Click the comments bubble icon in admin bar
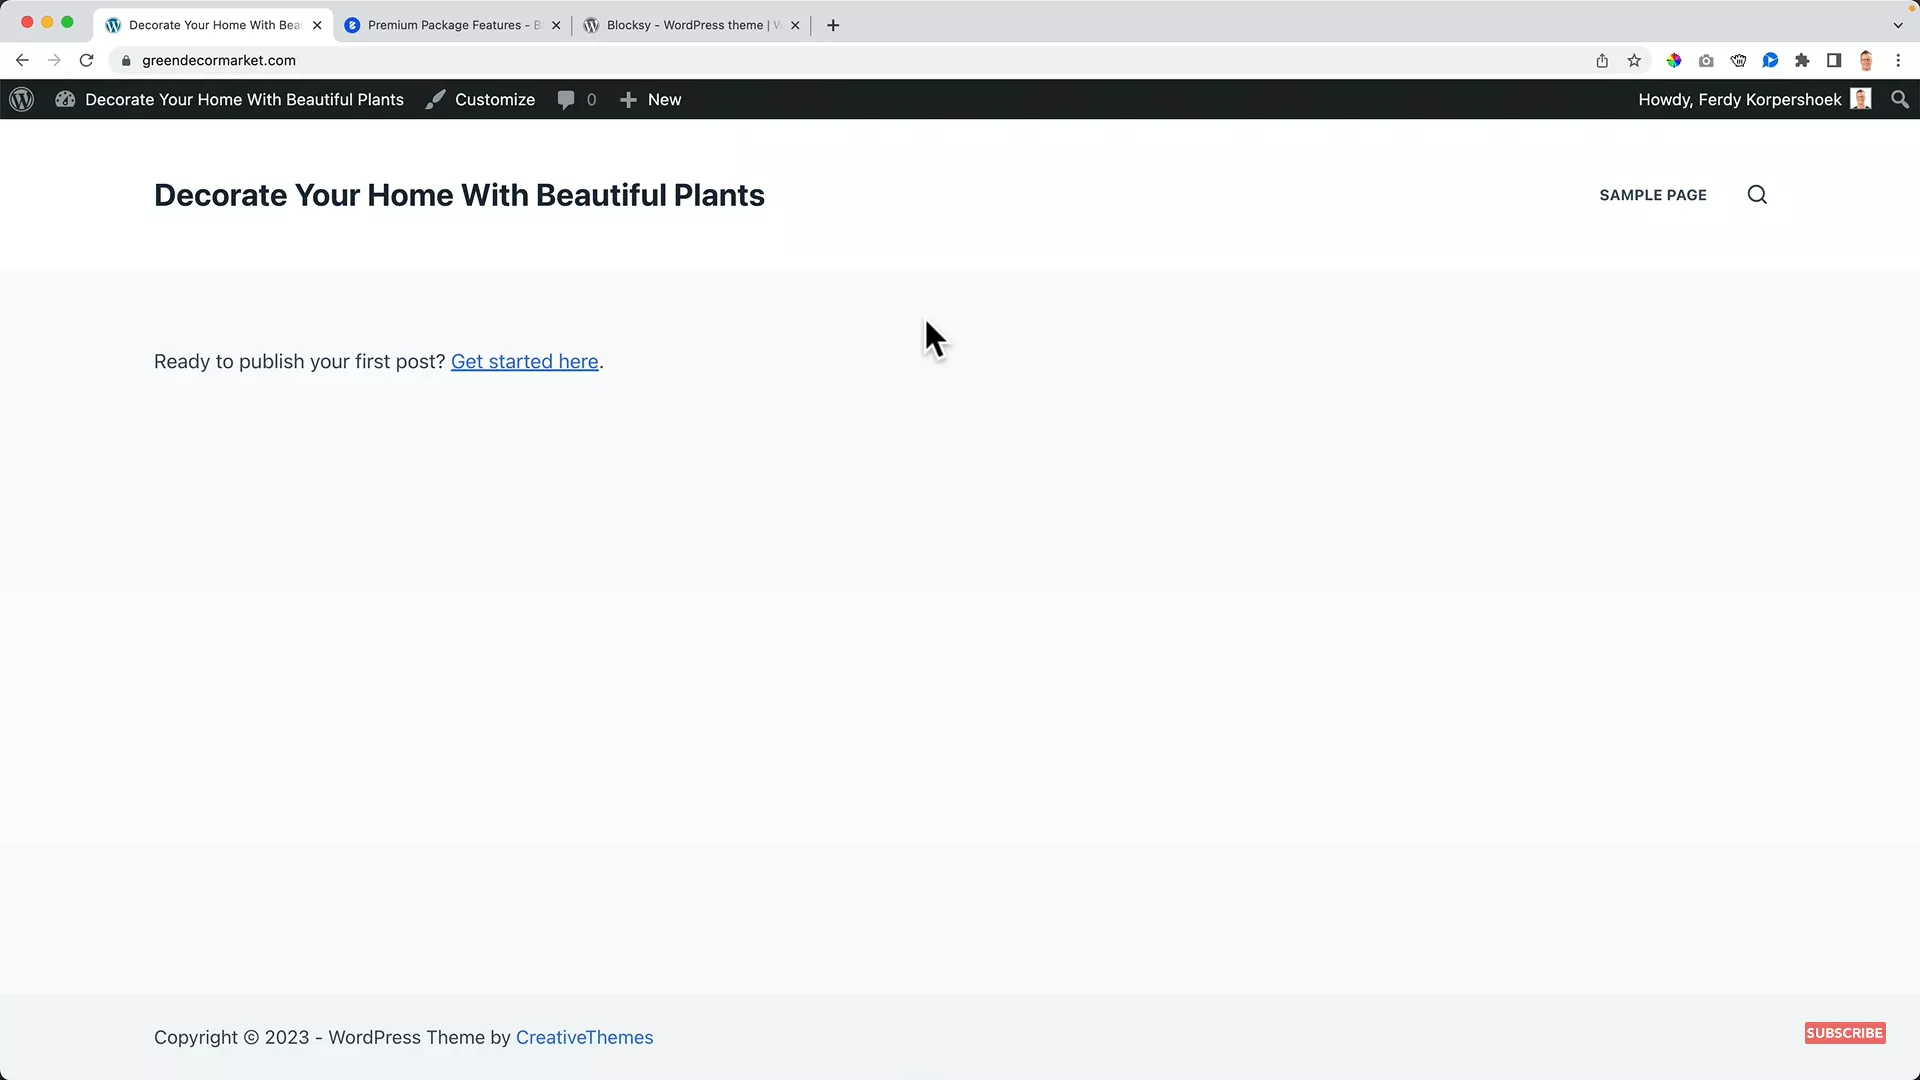The width and height of the screenshot is (1920, 1080). click(x=565, y=99)
